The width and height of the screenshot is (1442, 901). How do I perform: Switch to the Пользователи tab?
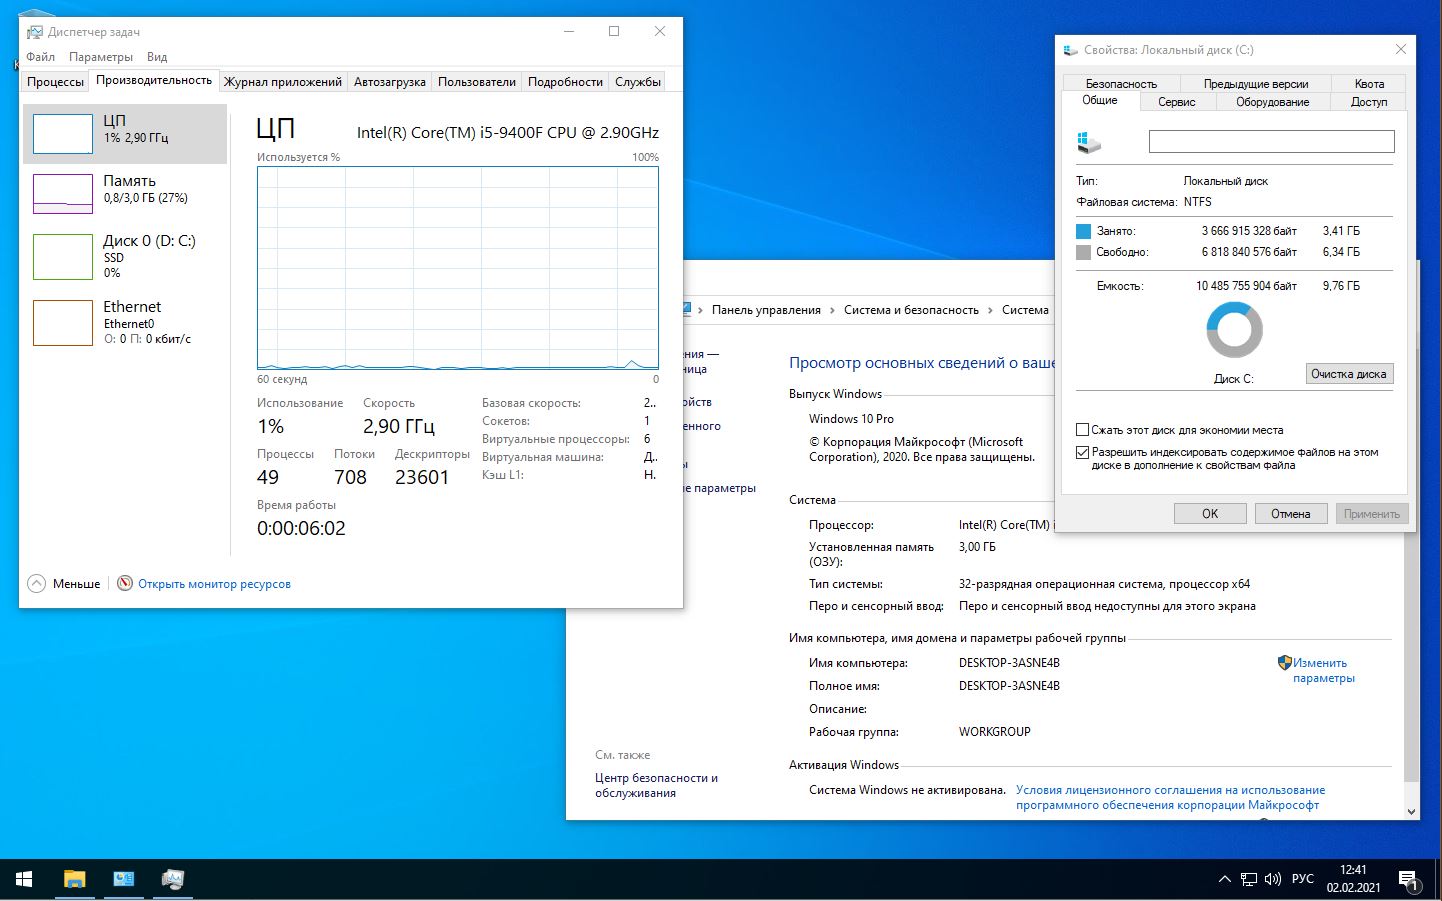click(477, 82)
